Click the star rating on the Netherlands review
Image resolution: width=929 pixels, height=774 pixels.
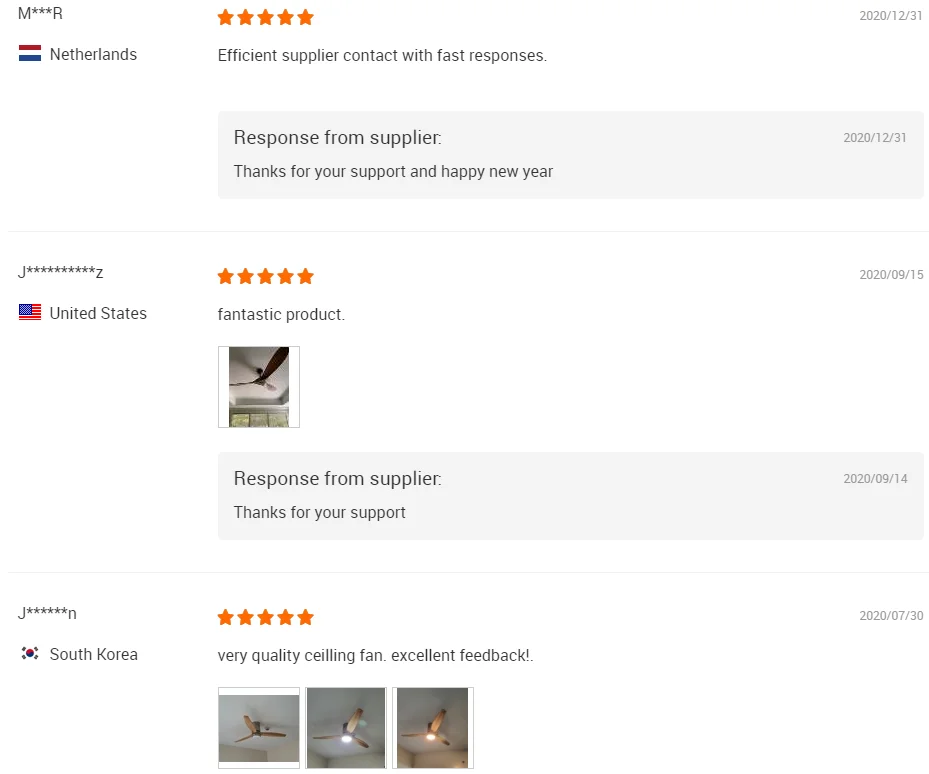pyautogui.click(x=265, y=17)
